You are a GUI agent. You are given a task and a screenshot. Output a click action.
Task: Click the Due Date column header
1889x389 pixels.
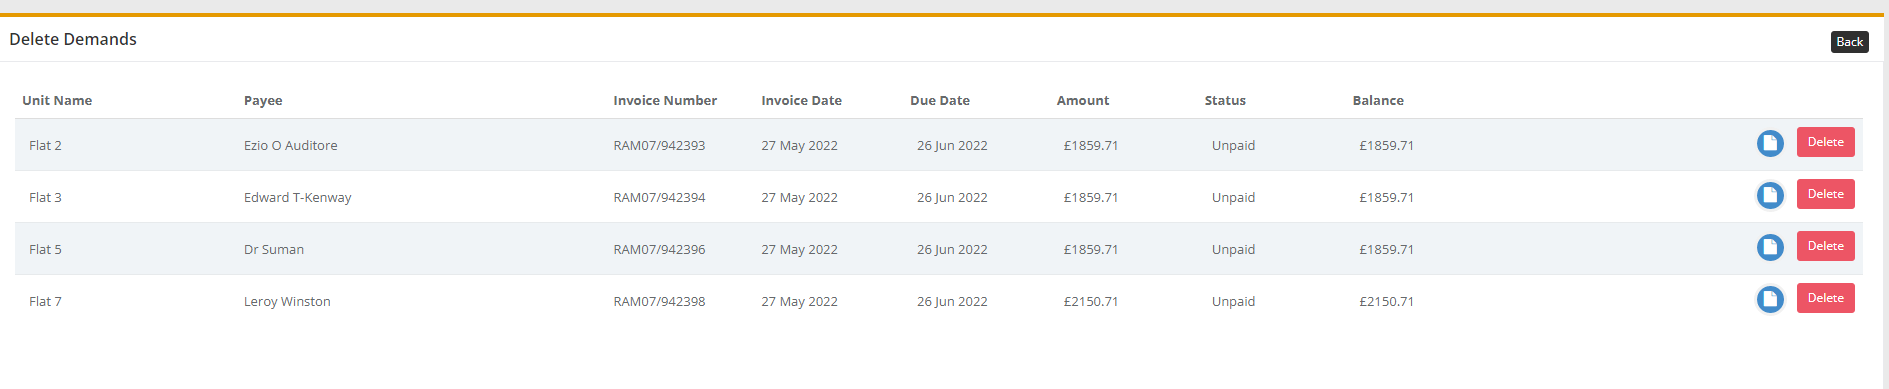point(940,100)
